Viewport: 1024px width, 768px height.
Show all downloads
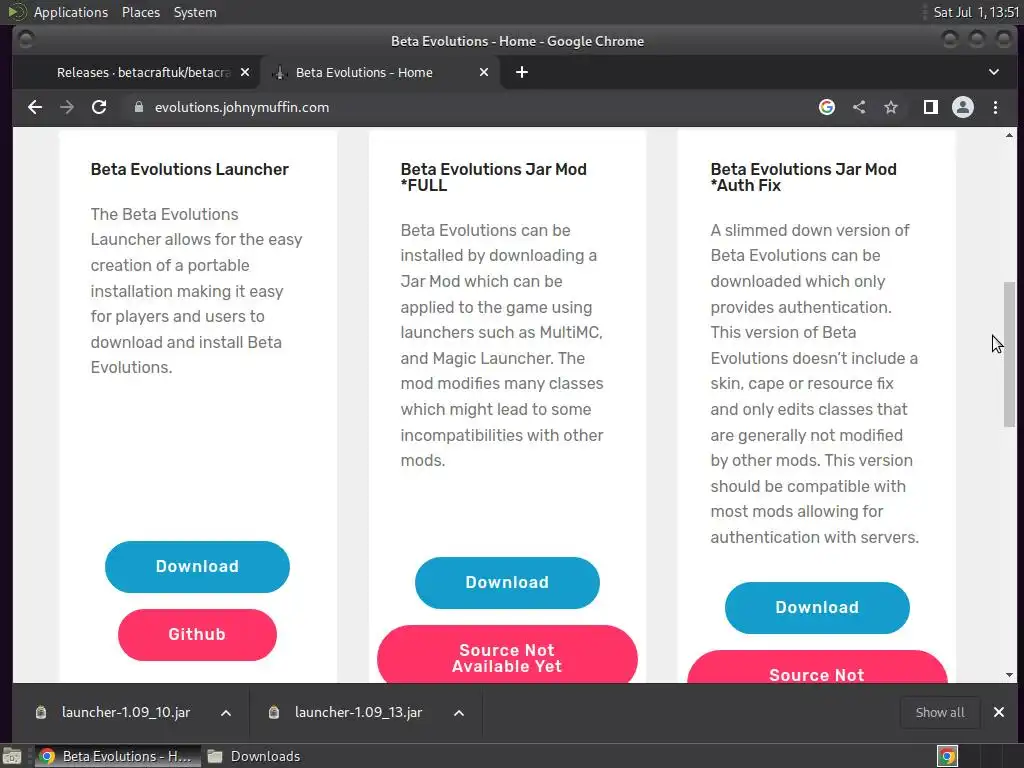click(x=940, y=712)
